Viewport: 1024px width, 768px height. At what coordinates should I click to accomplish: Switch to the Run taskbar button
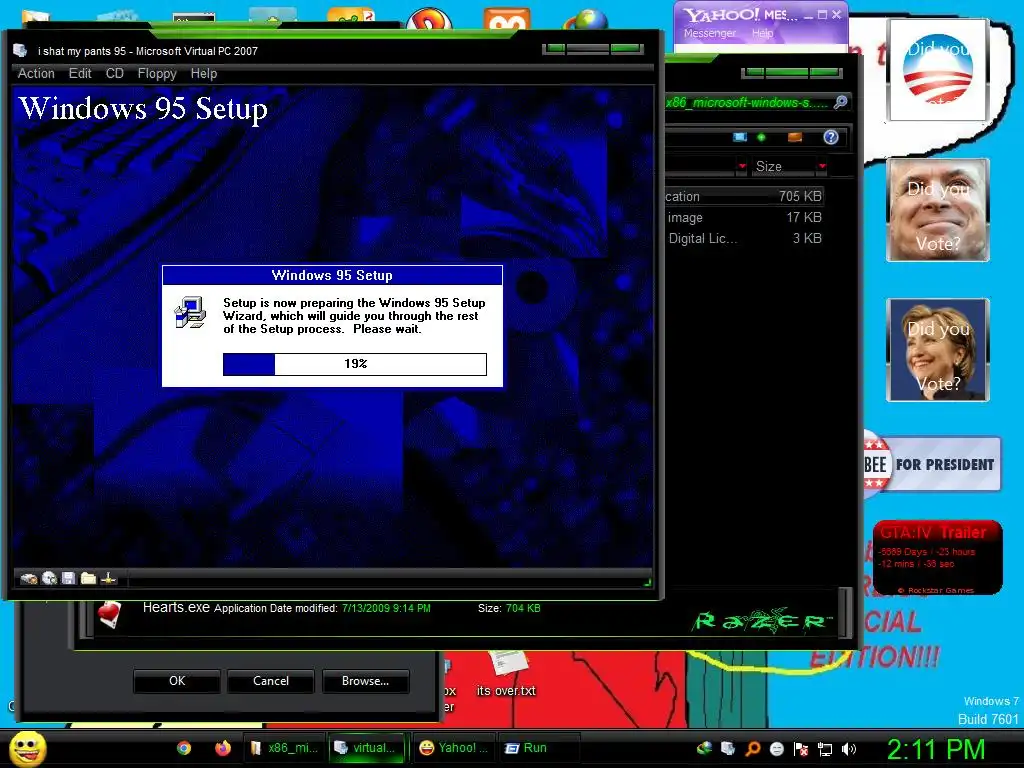pos(539,748)
